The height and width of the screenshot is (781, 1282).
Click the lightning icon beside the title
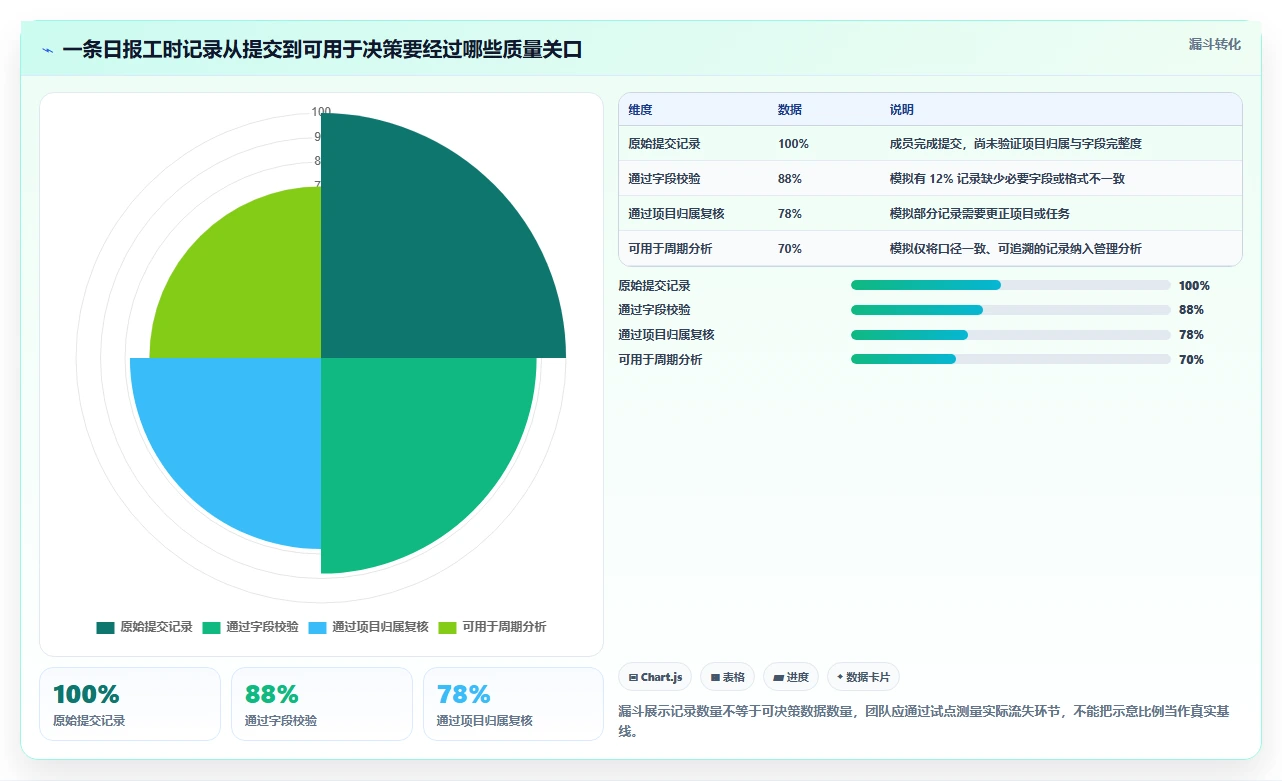pyautogui.click(x=47, y=50)
